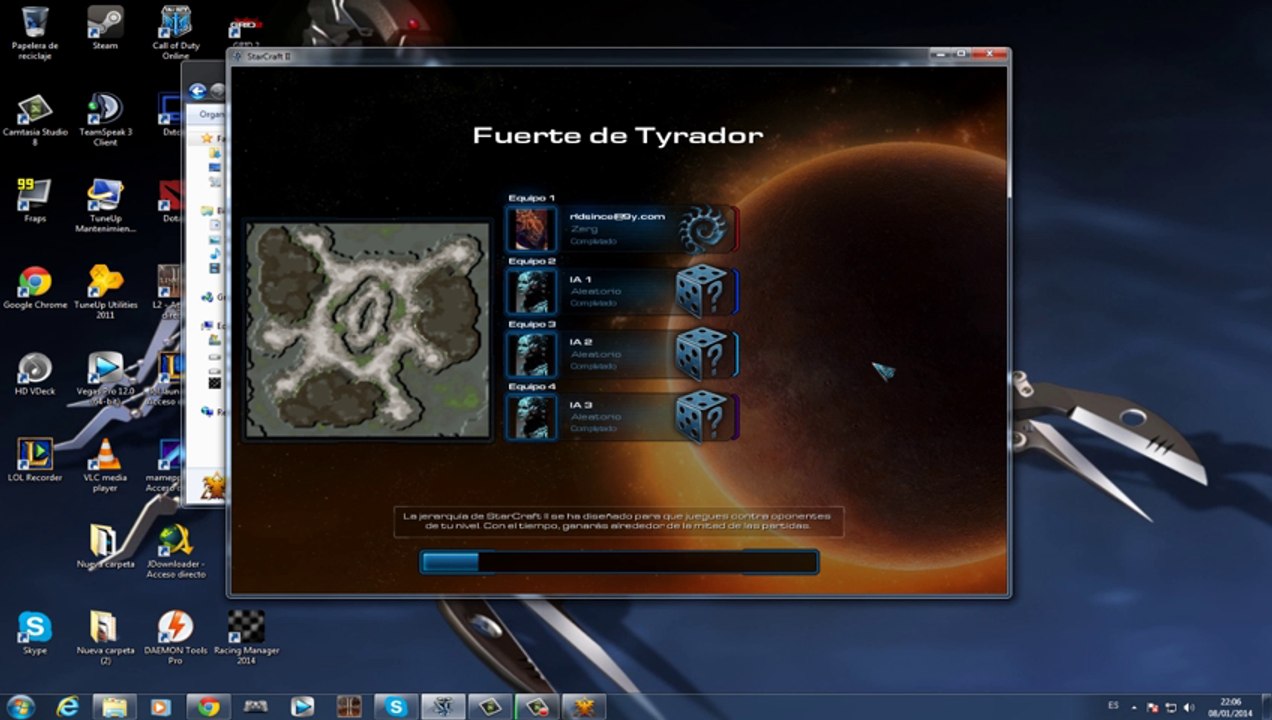The height and width of the screenshot is (720, 1272).
Task: Switch to Skype in the taskbar
Action: click(396, 707)
